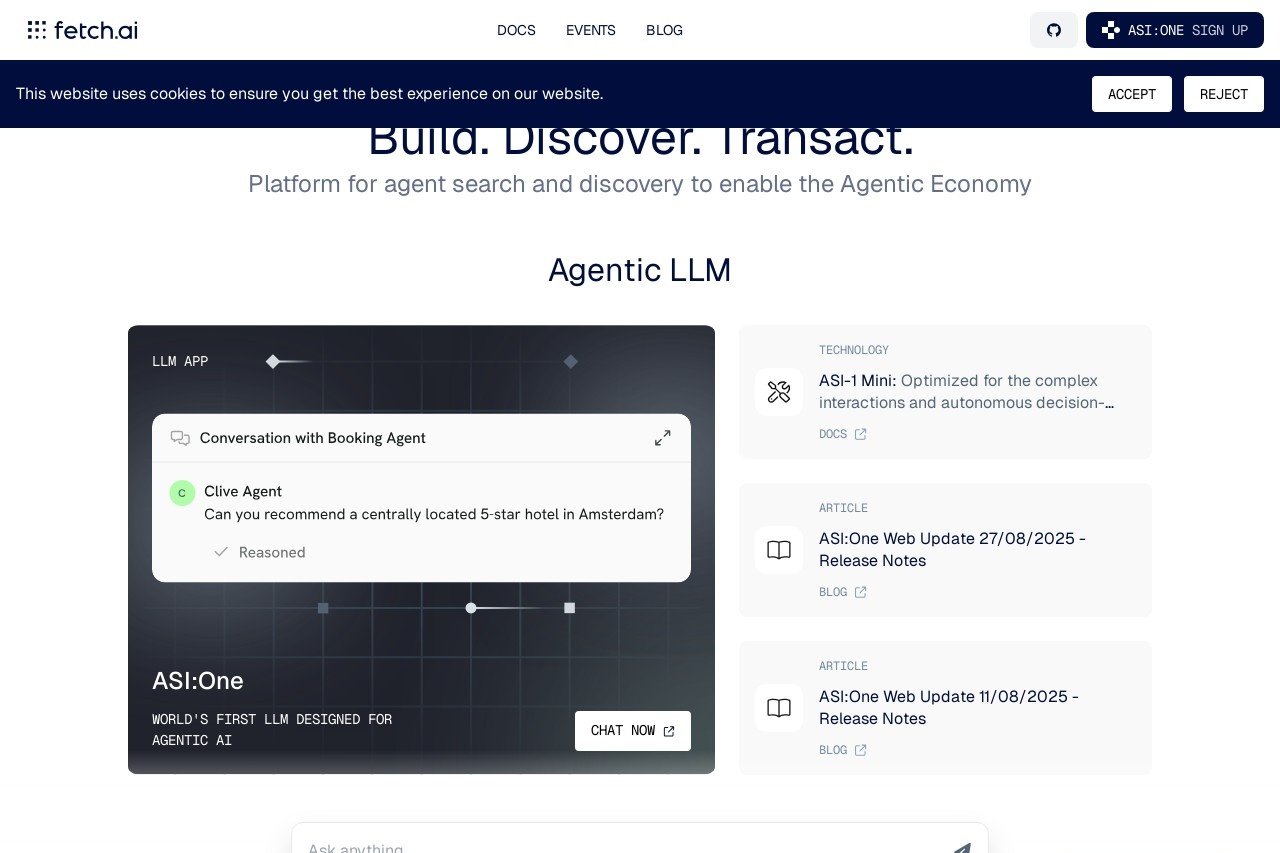Open the EVENTS menu item
Viewport: 1280px width, 853px height.
tap(591, 30)
